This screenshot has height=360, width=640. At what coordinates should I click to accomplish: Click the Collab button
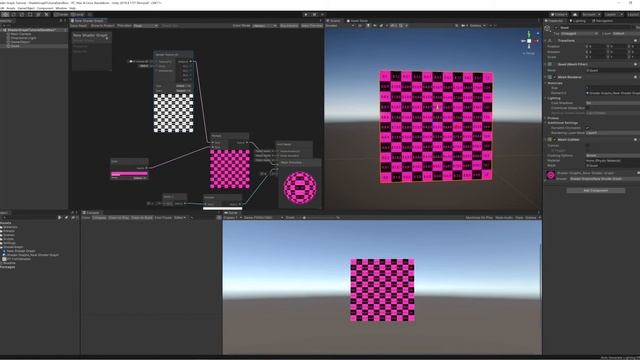(559, 15)
